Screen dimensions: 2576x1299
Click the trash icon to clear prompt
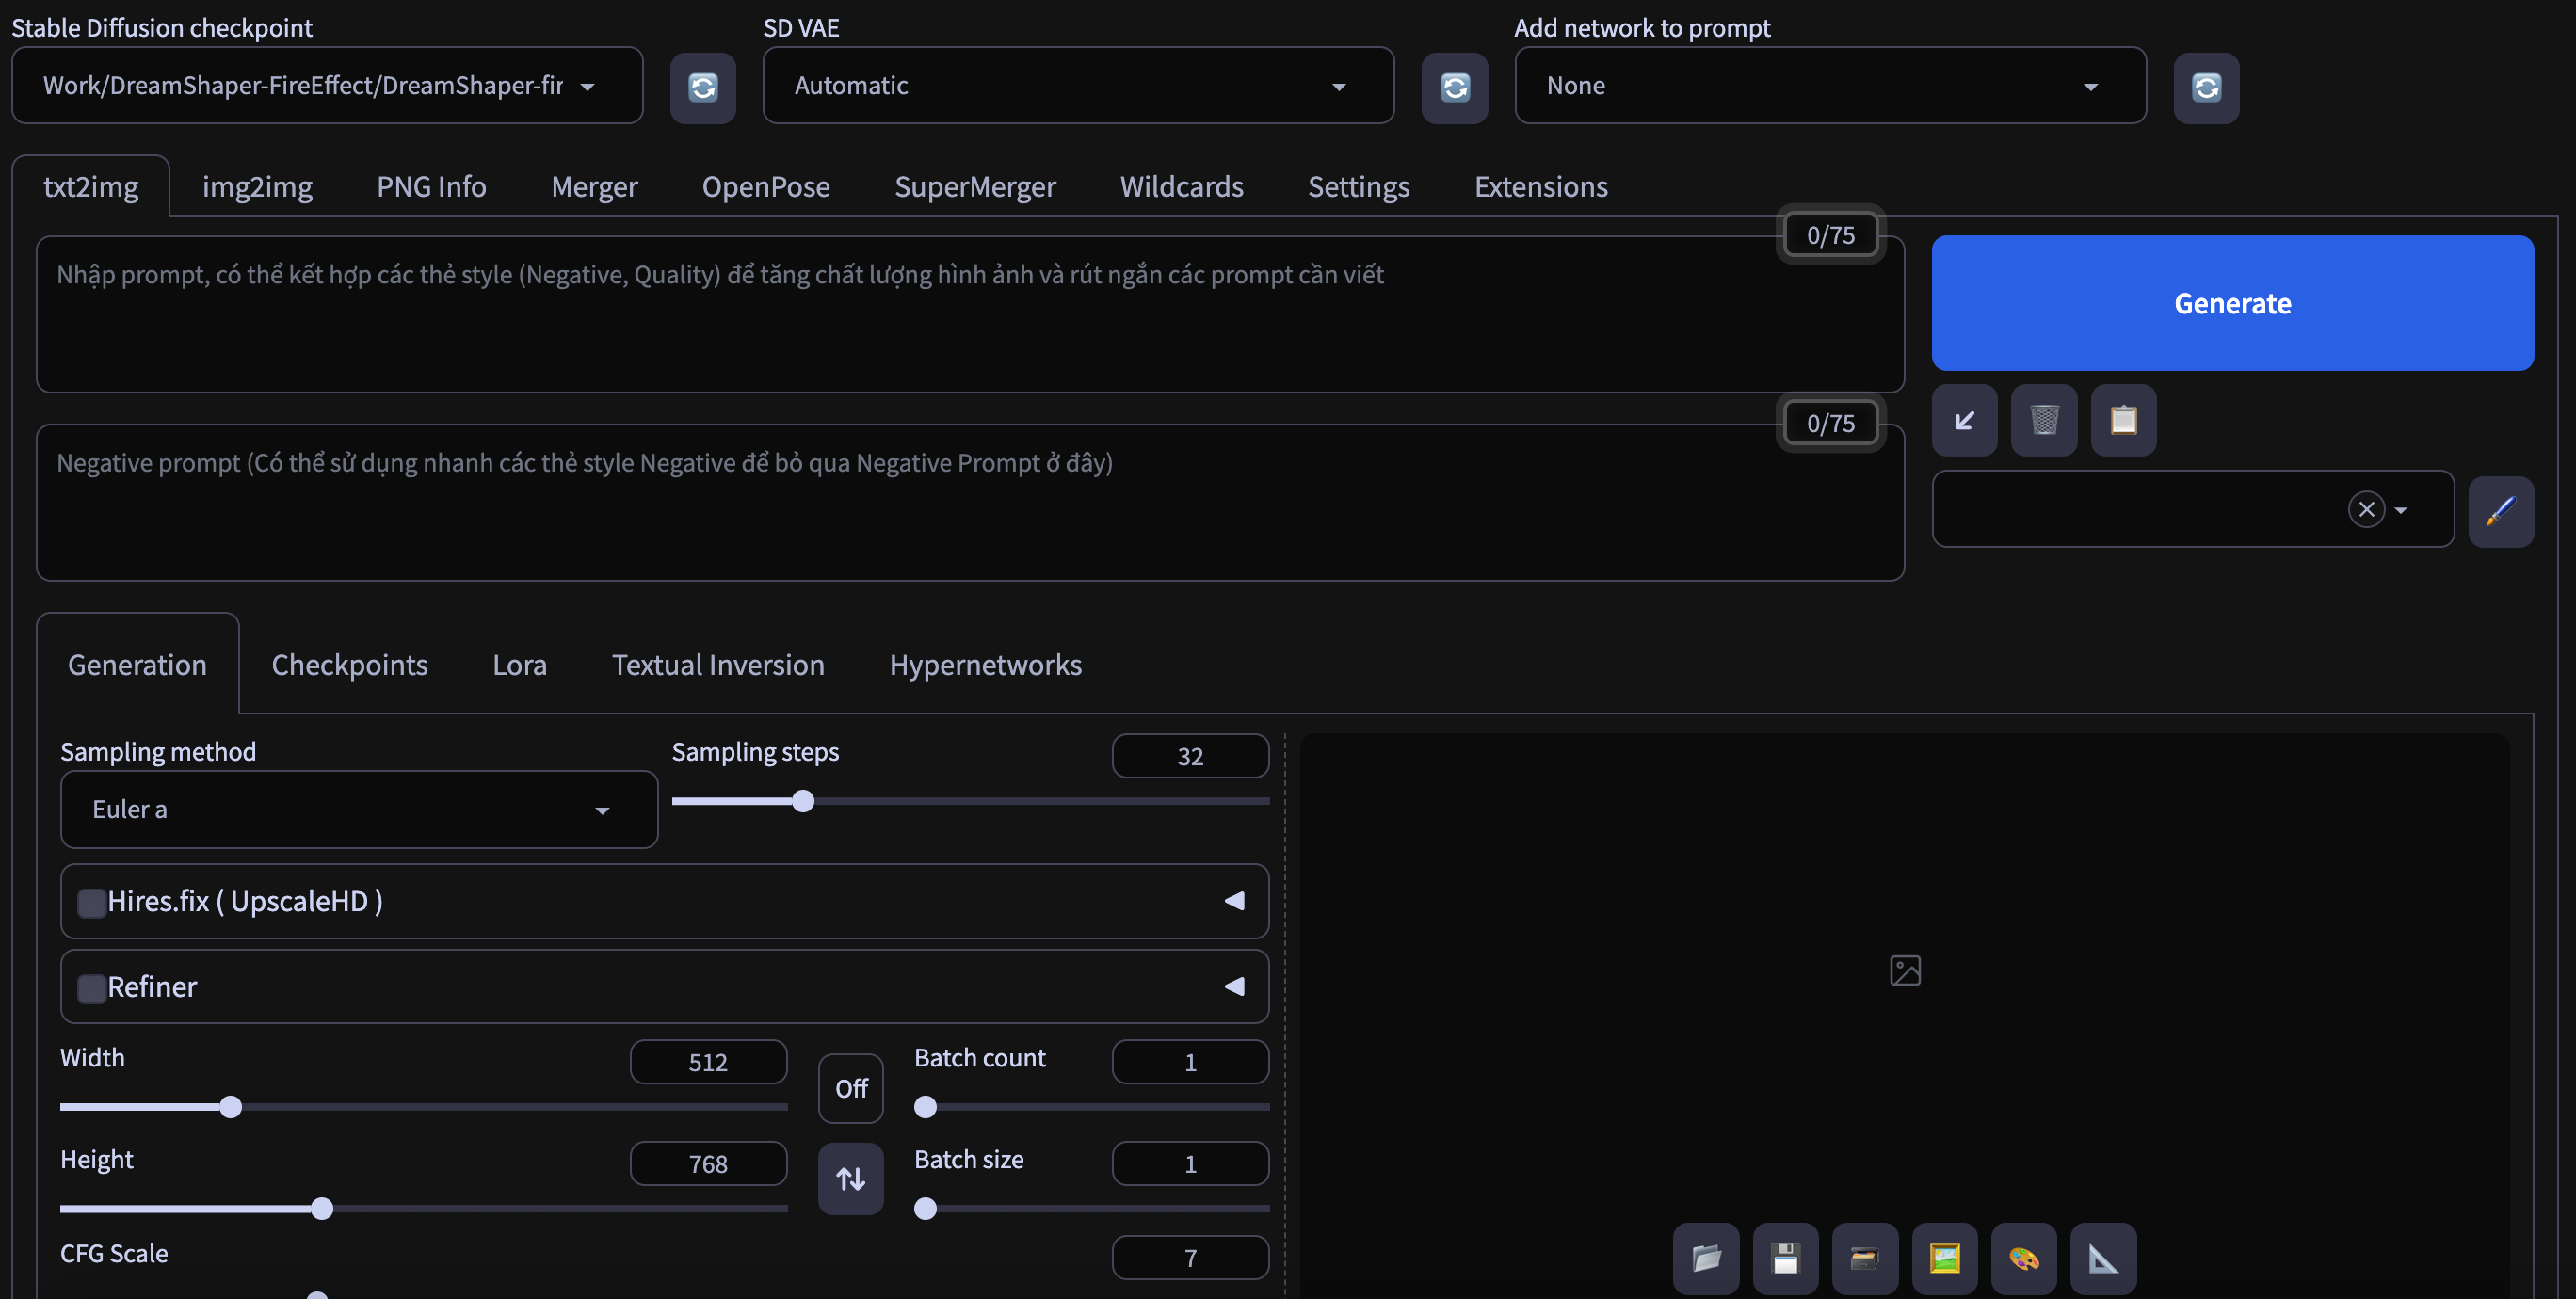click(x=2043, y=420)
